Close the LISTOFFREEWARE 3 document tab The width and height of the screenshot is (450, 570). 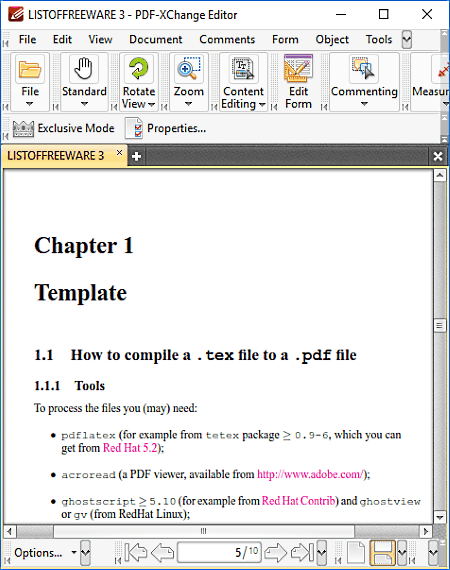pos(119,153)
